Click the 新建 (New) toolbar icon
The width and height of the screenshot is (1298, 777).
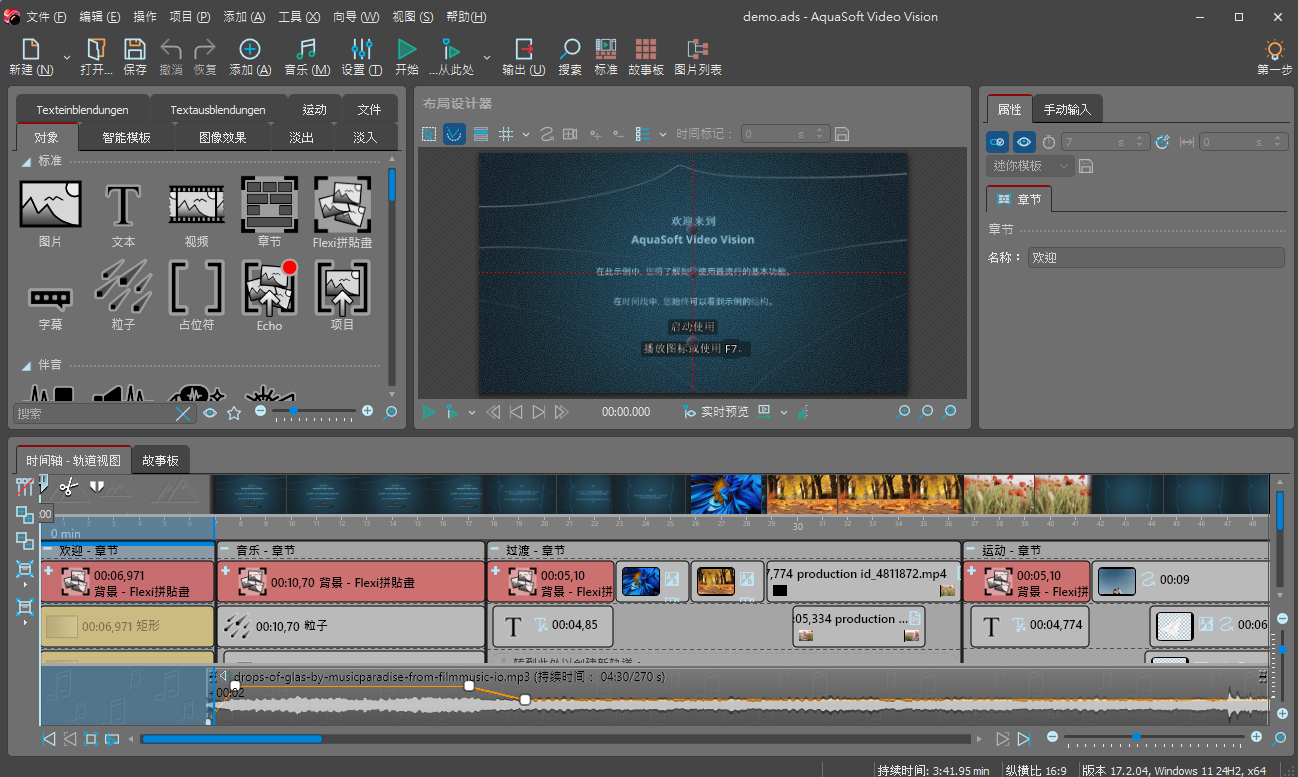tap(30, 49)
